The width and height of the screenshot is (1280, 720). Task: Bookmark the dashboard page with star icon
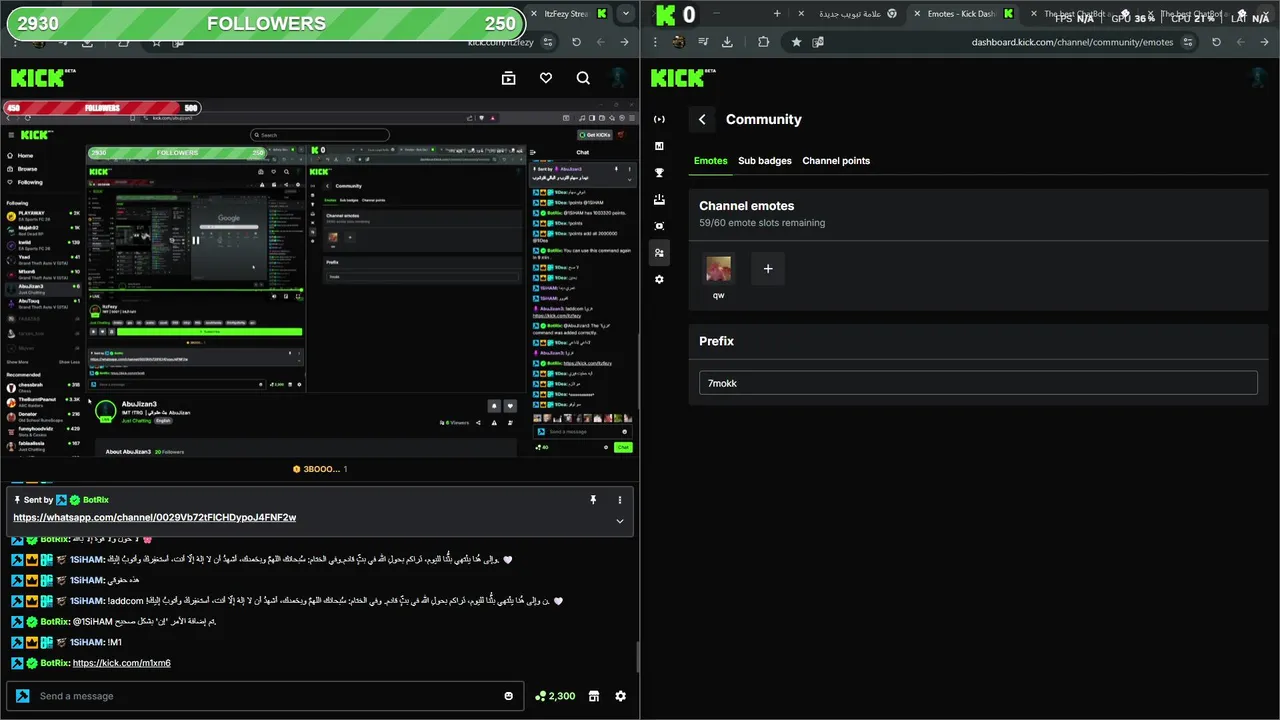[x=796, y=42]
